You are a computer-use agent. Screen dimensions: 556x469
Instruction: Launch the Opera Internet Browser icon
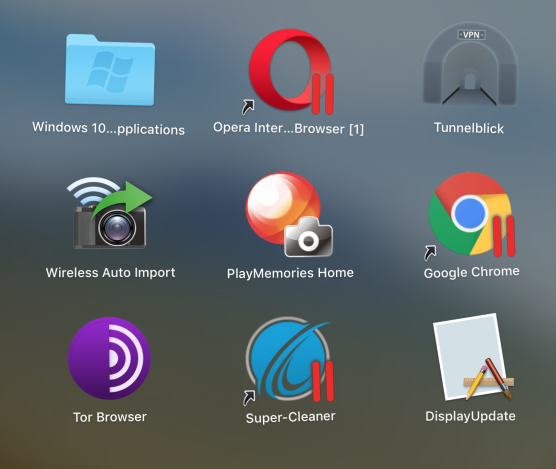coord(289,72)
